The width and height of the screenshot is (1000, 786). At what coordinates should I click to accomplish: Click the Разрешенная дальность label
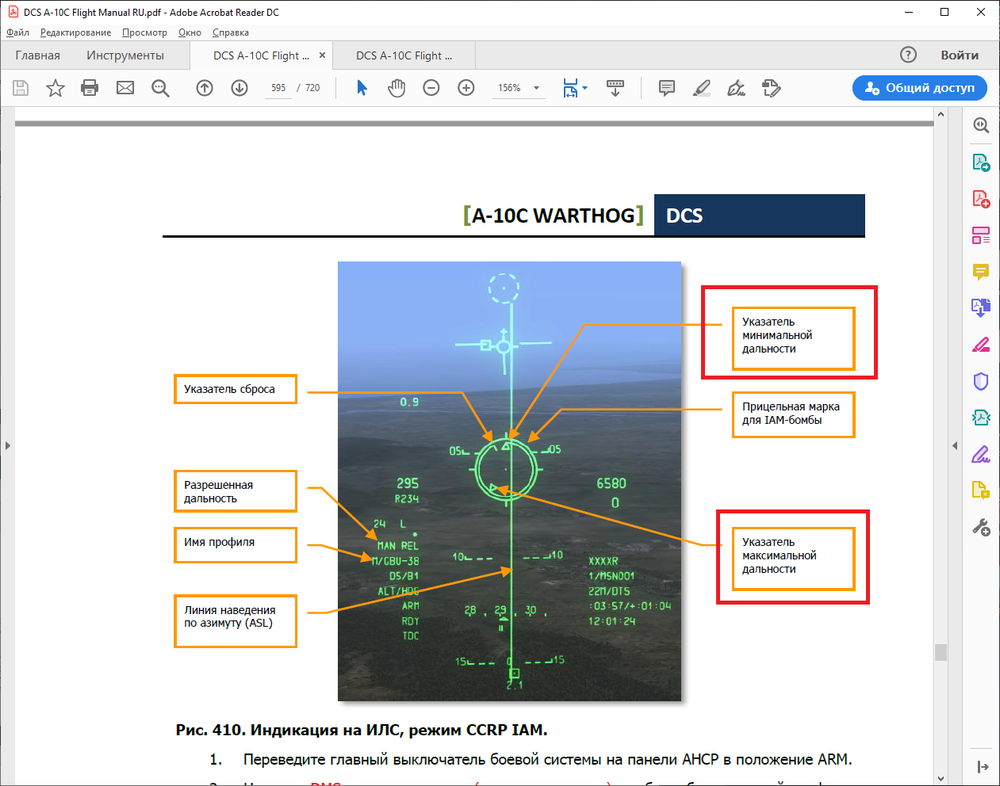235,491
